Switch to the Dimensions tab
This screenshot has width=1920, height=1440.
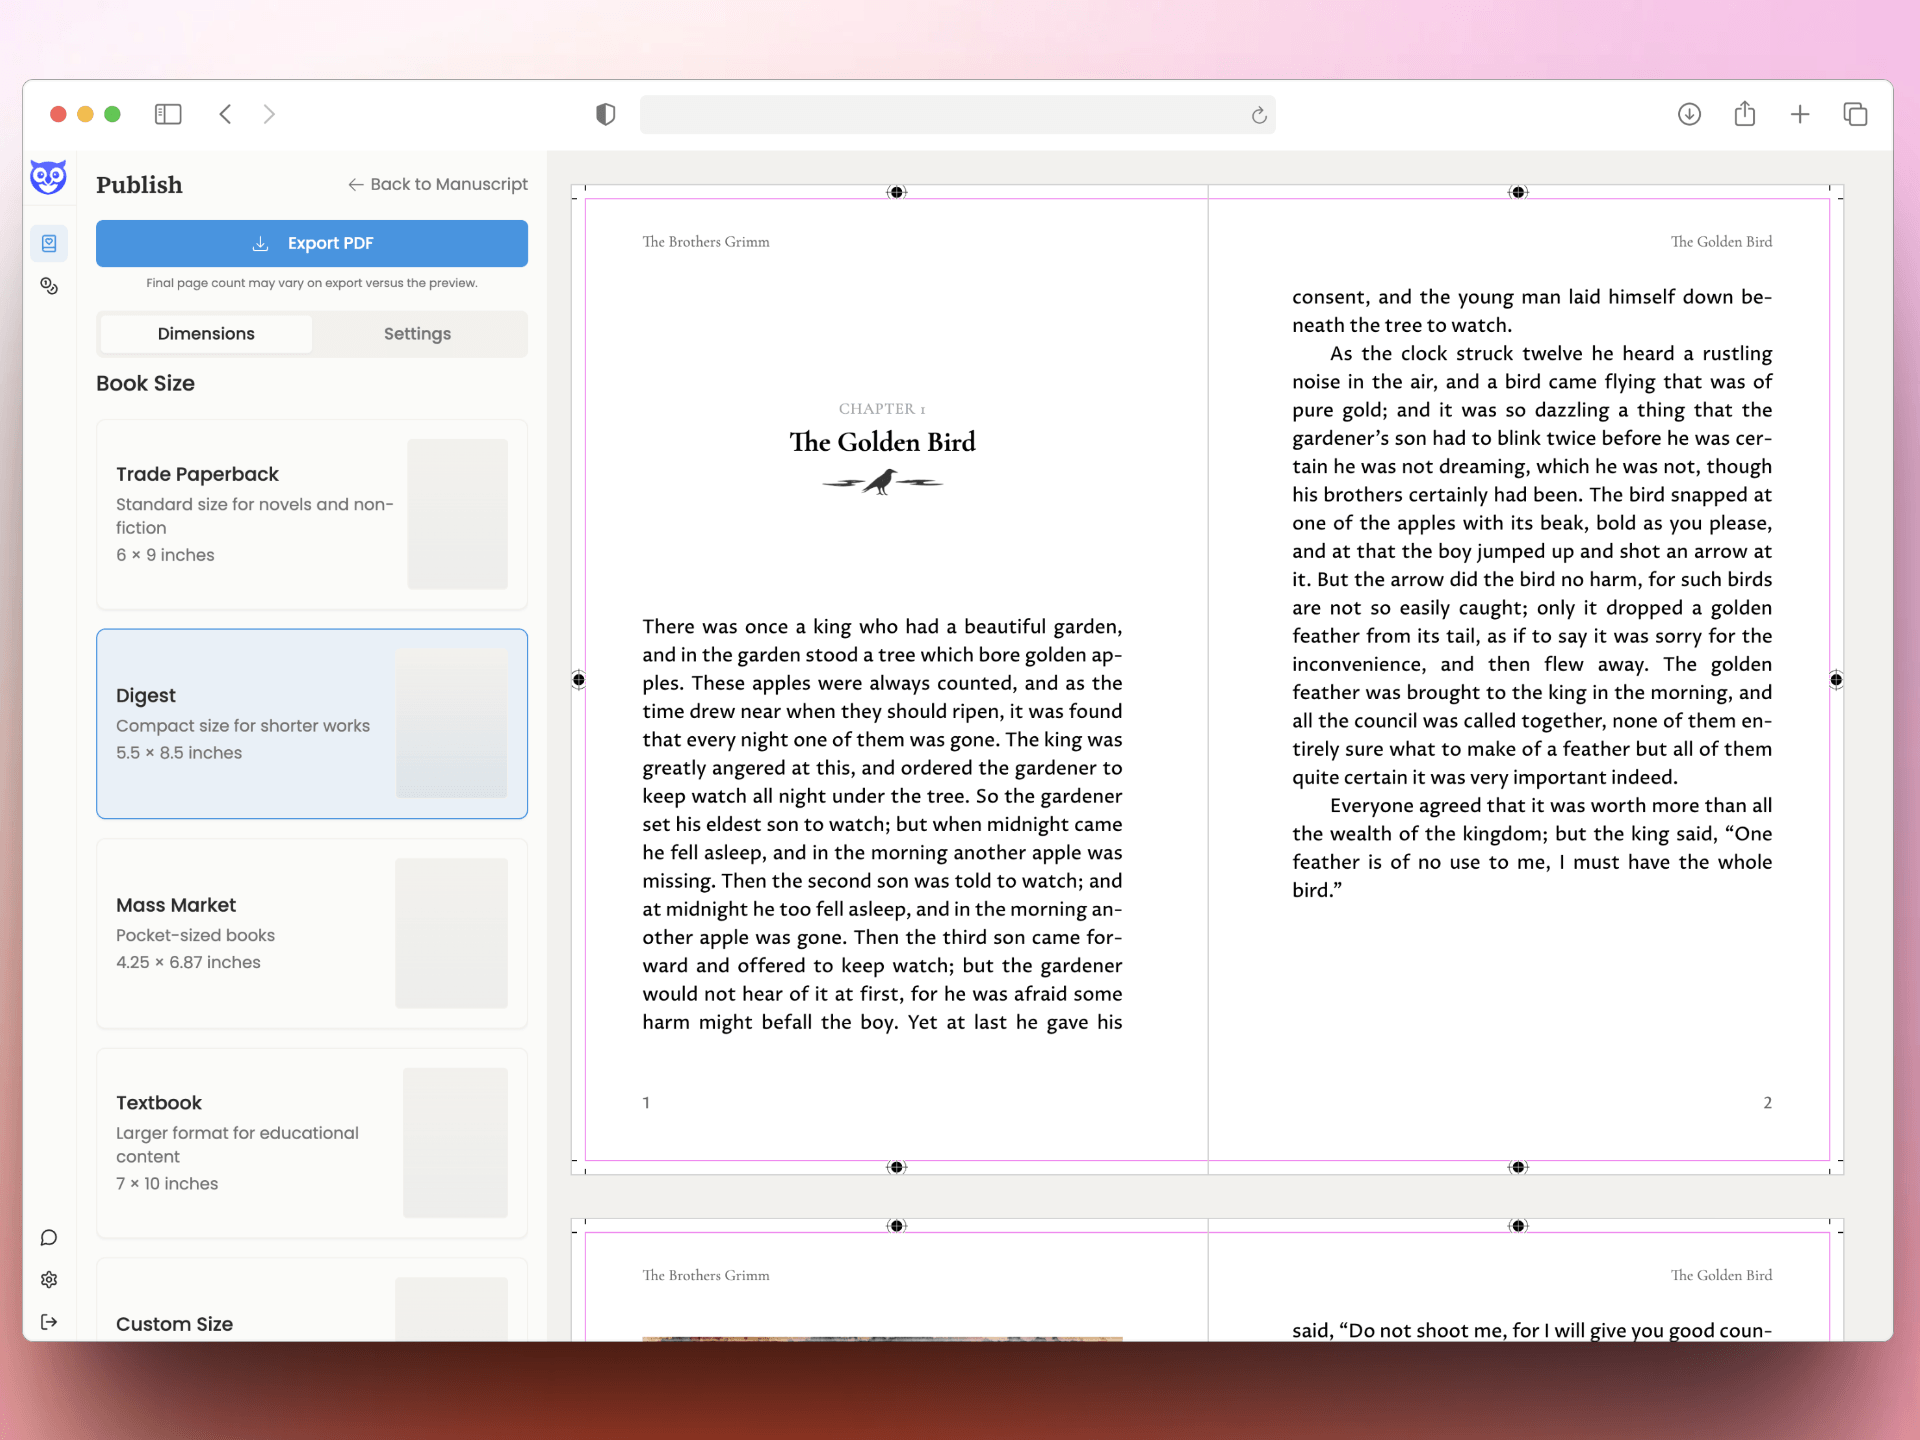[x=206, y=334]
